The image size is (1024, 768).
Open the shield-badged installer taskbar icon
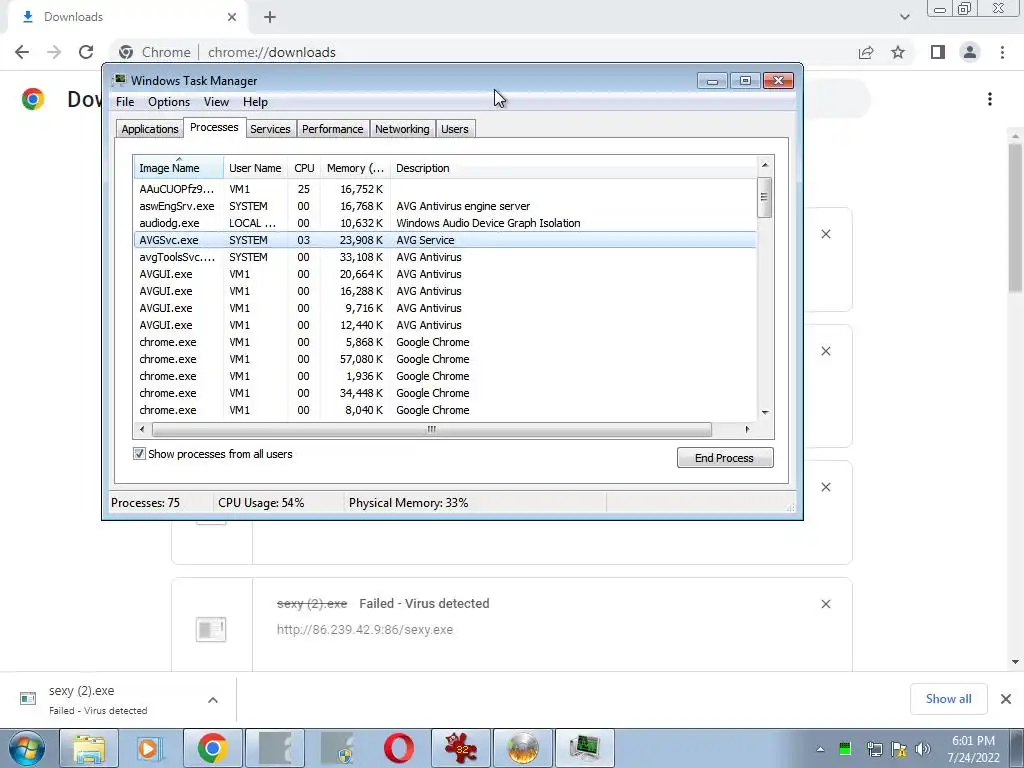coord(336,748)
